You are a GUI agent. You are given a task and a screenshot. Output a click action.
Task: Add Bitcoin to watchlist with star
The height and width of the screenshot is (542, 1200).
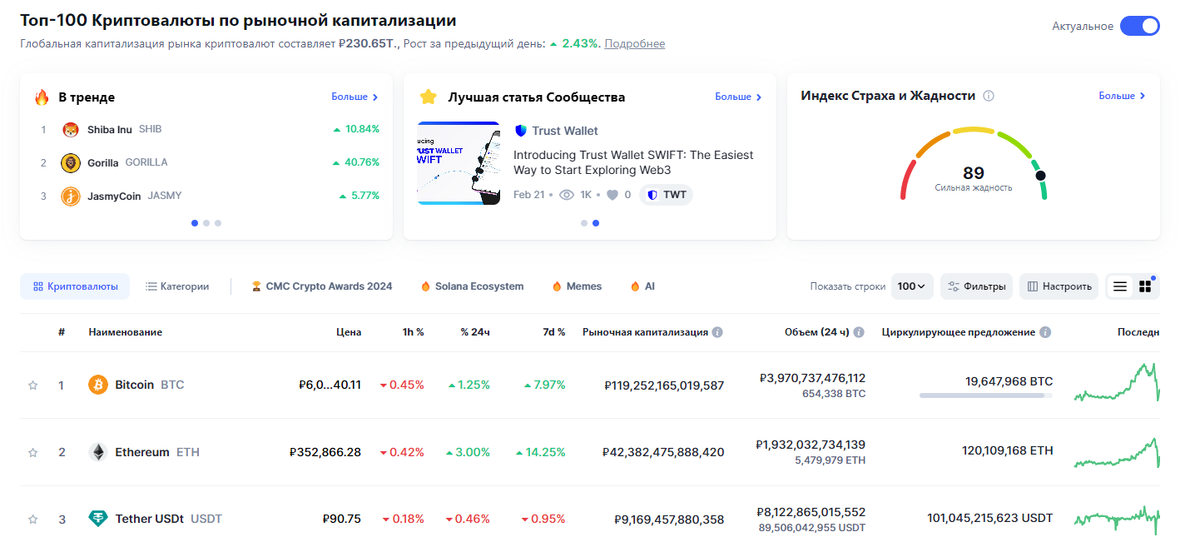click(33, 385)
